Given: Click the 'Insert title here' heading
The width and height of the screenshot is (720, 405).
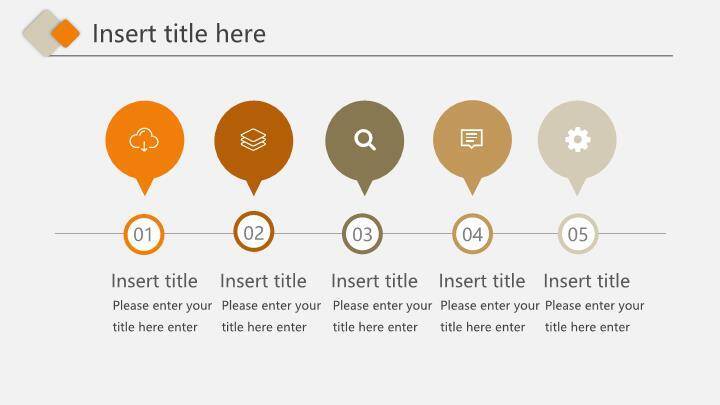Looking at the screenshot, I should 179,34.
